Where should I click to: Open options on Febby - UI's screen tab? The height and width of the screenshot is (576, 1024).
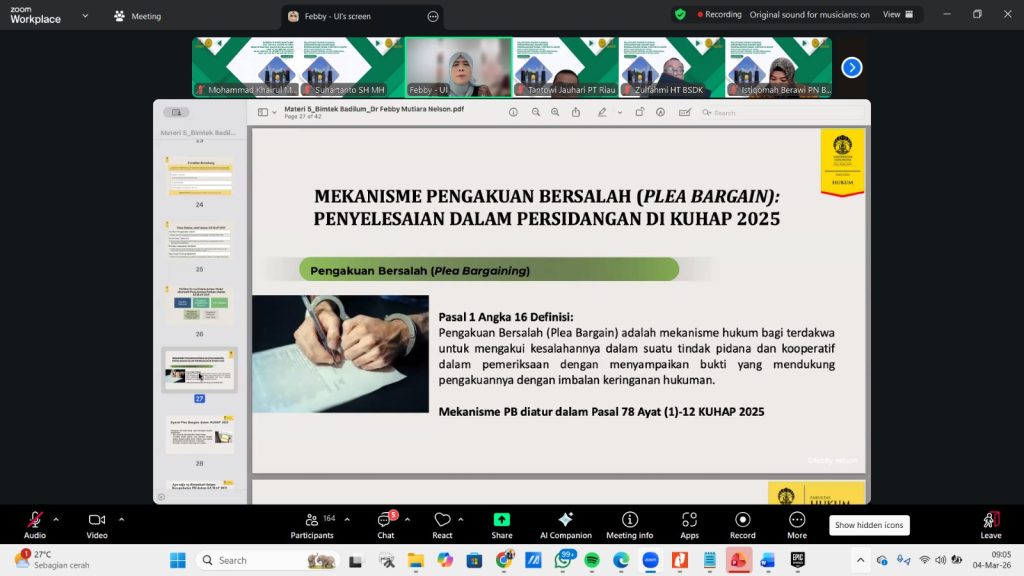coord(433,16)
